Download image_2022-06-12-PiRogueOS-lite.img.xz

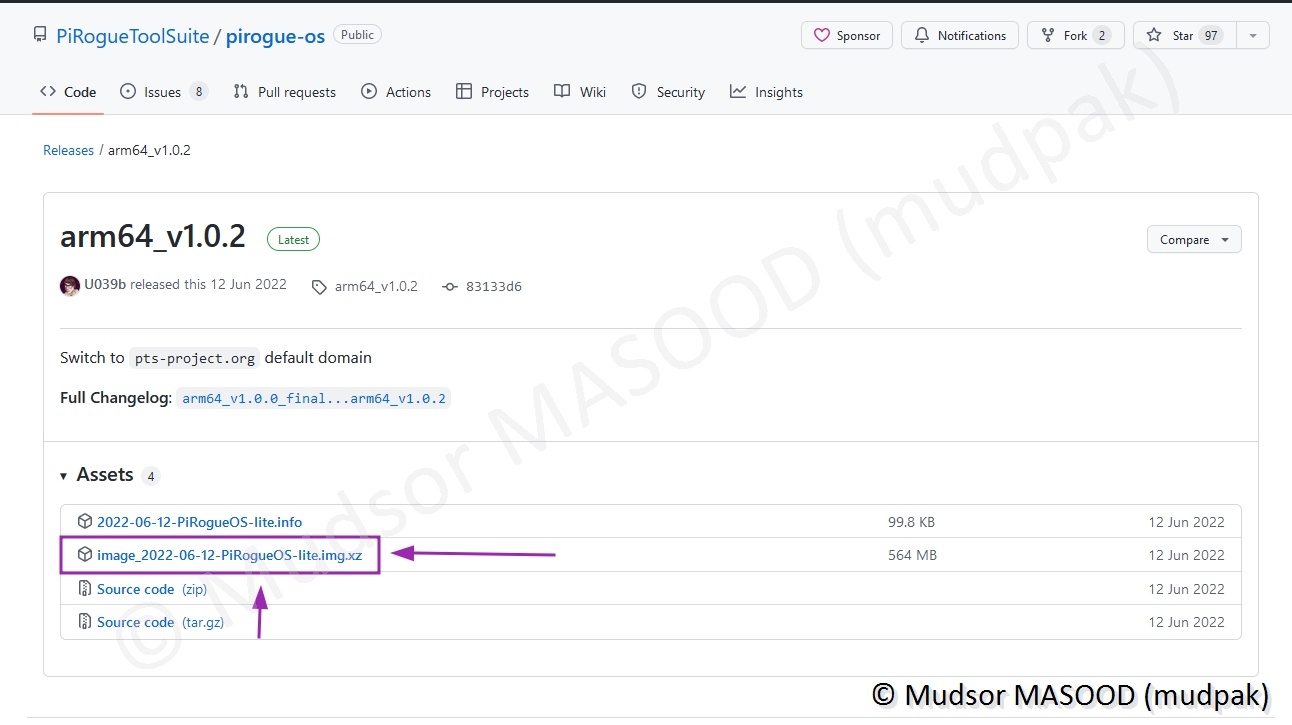coord(229,555)
